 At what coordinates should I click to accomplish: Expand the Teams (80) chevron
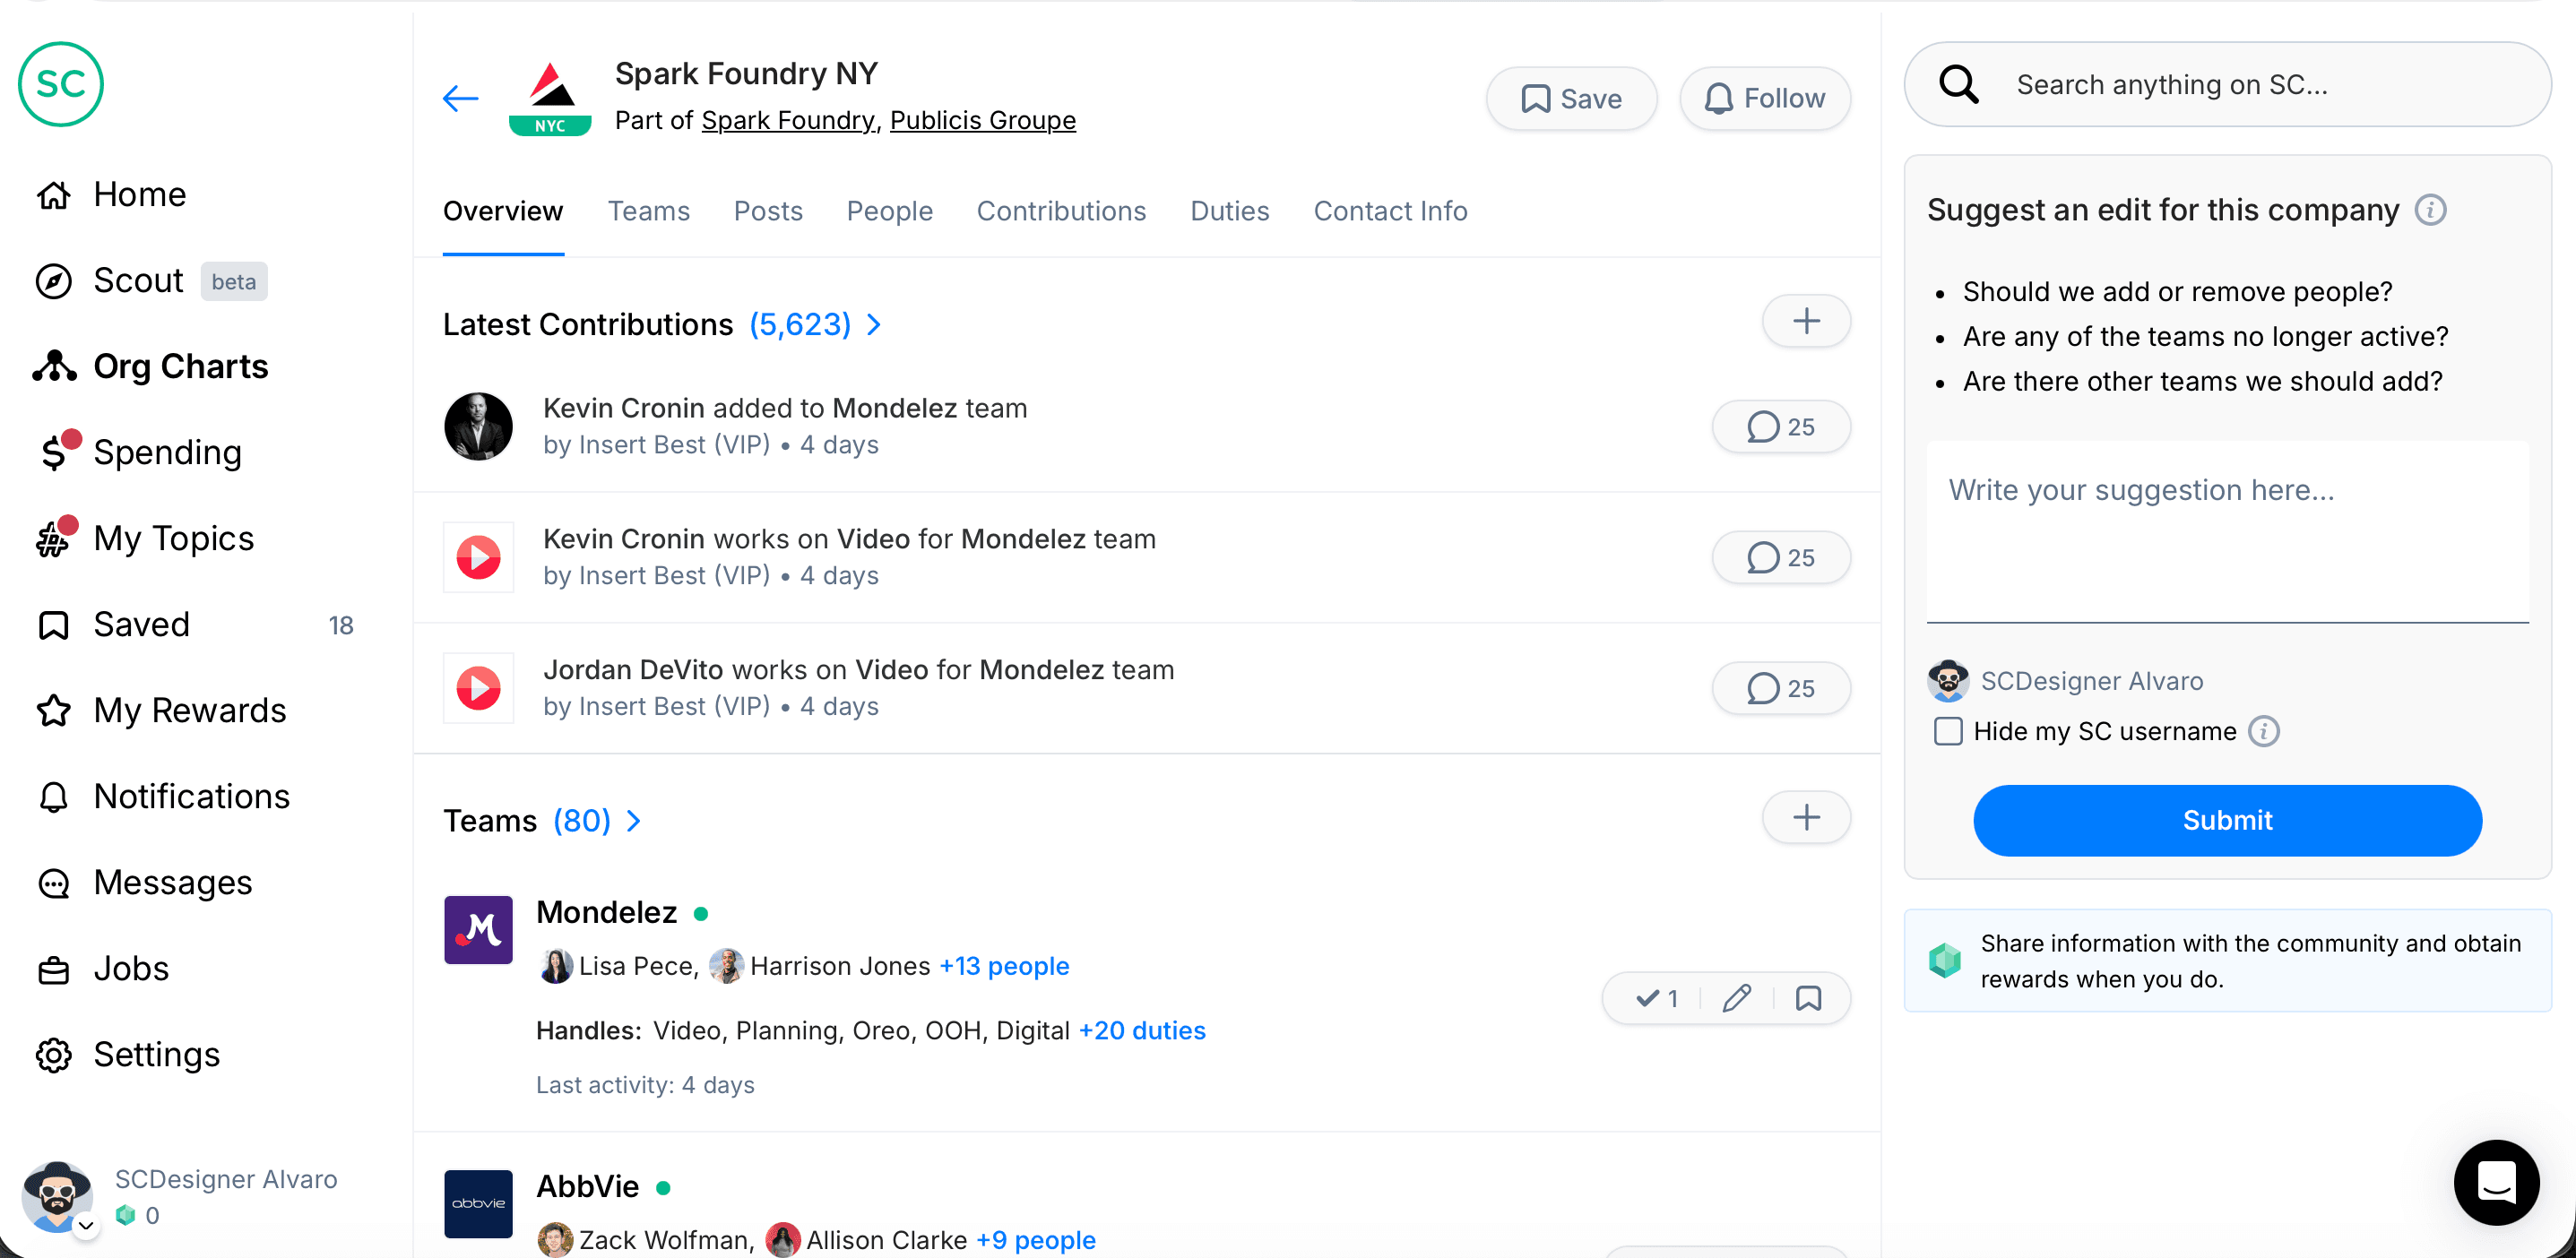point(634,820)
